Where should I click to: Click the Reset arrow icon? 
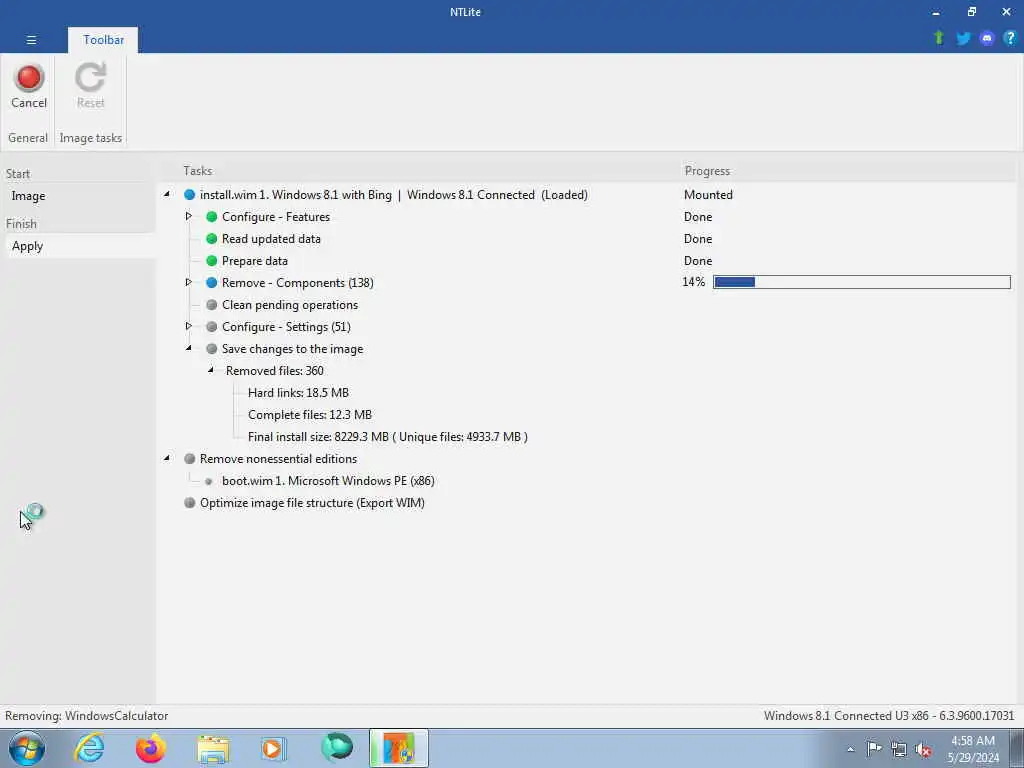pyautogui.click(x=90, y=77)
